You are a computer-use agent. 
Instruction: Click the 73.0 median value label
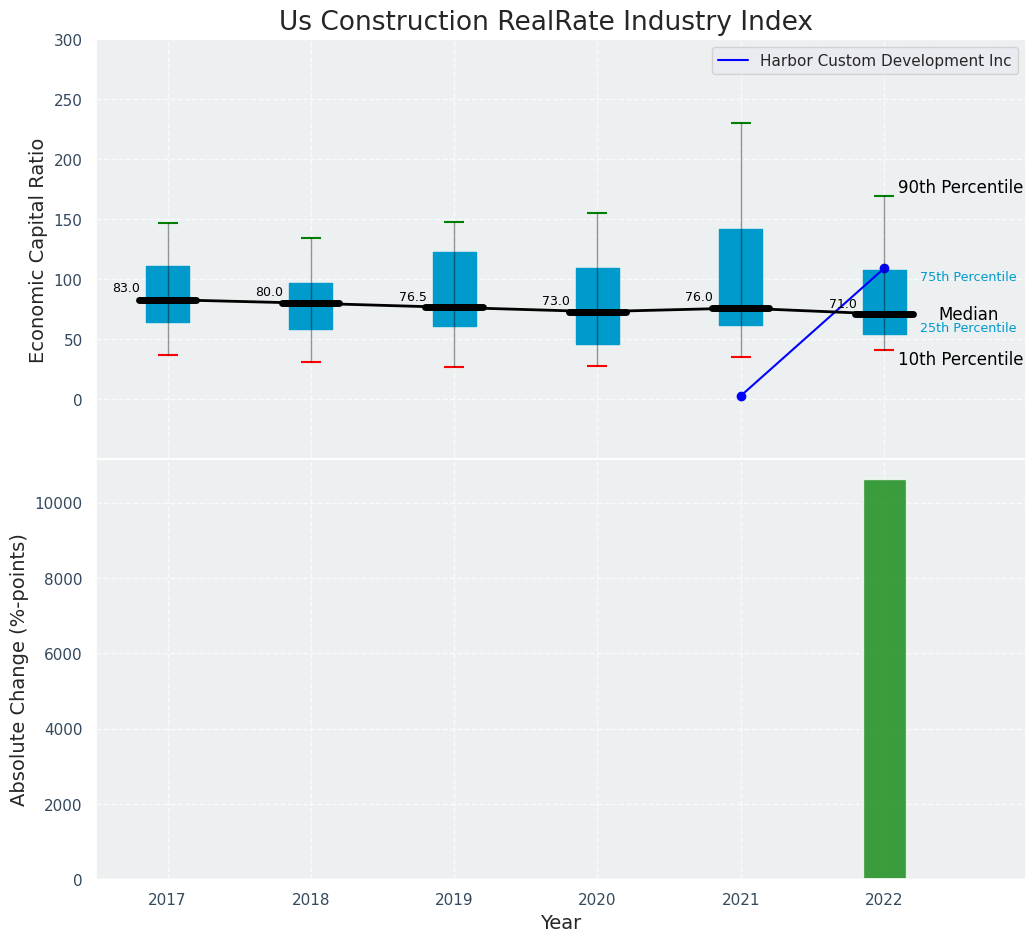point(555,301)
